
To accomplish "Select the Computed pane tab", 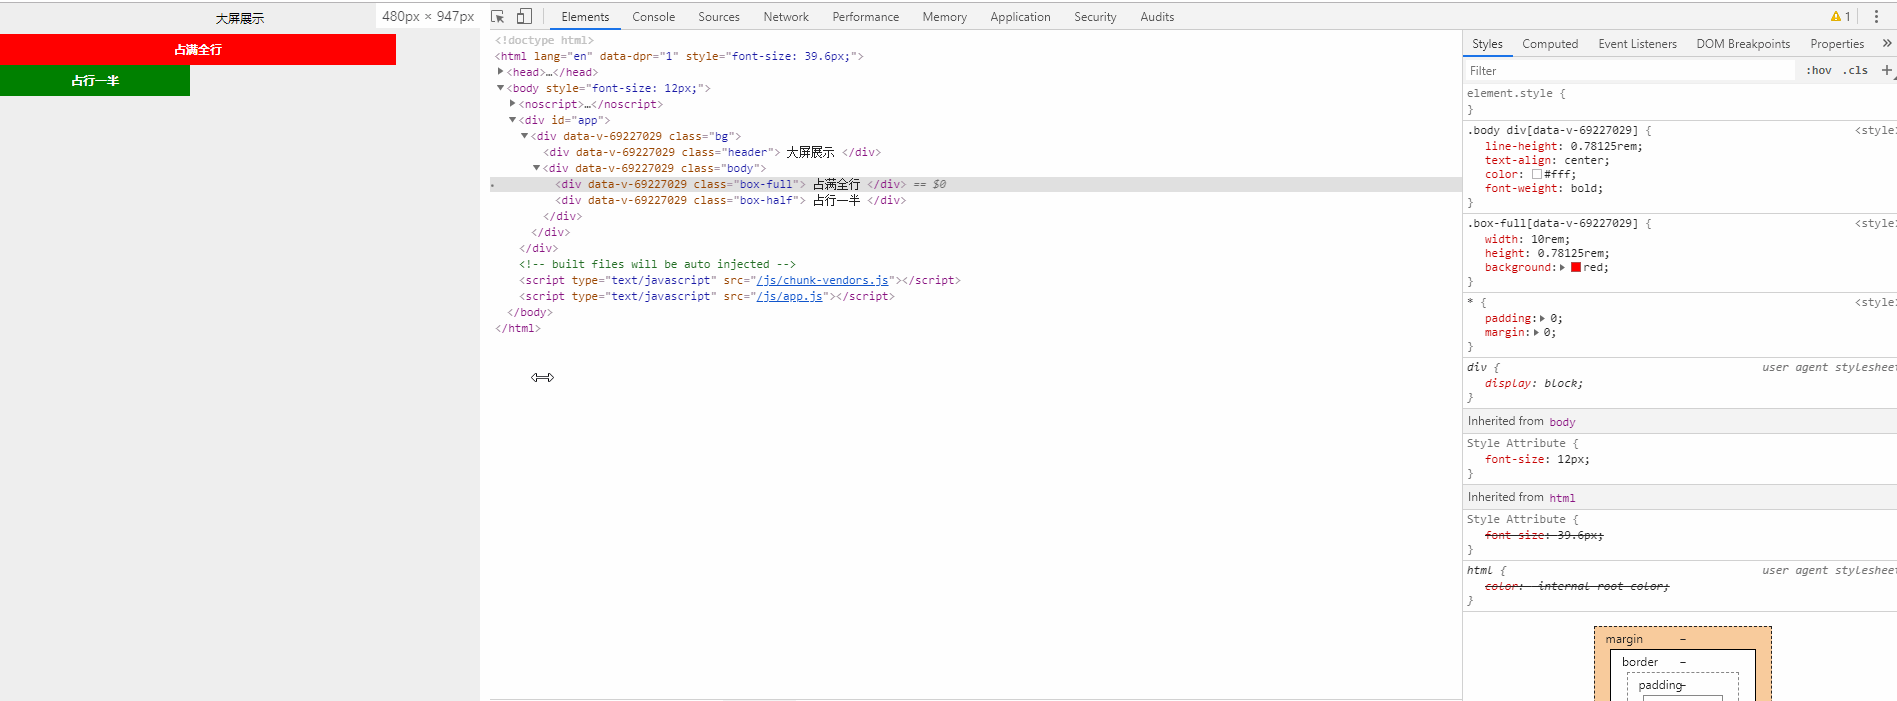I will [1550, 44].
